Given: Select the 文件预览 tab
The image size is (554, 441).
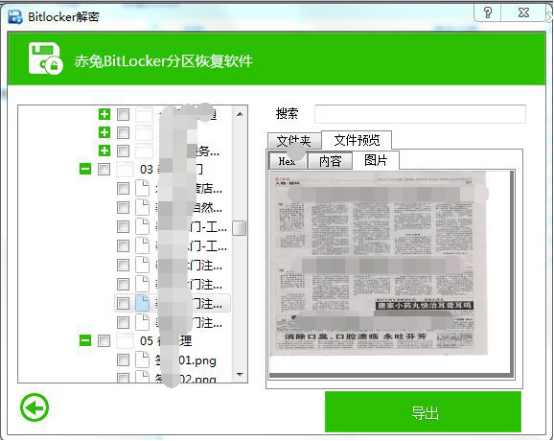Looking at the screenshot, I should pyautogui.click(x=356, y=140).
